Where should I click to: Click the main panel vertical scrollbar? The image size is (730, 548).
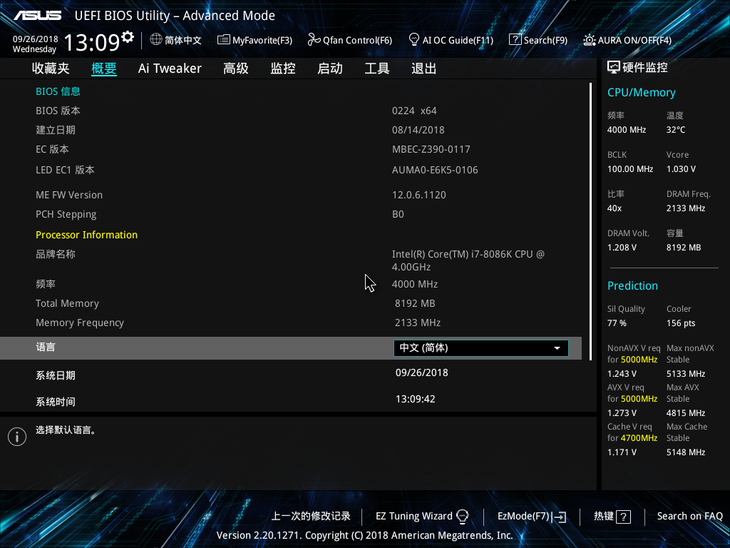590,221
